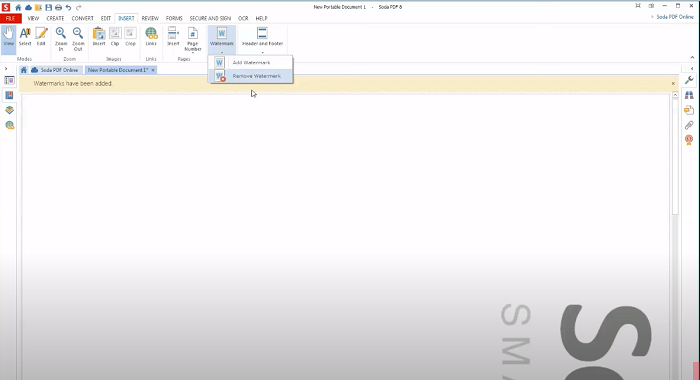Open Header and Footer dropdown
700x380 pixels.
(262, 39)
